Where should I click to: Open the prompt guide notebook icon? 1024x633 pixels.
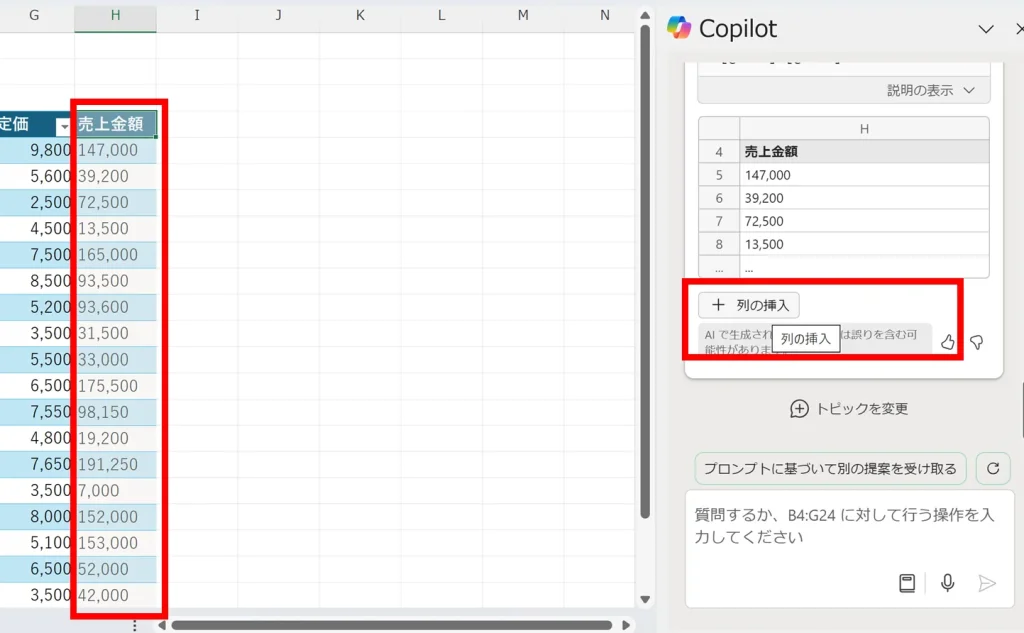point(907,583)
